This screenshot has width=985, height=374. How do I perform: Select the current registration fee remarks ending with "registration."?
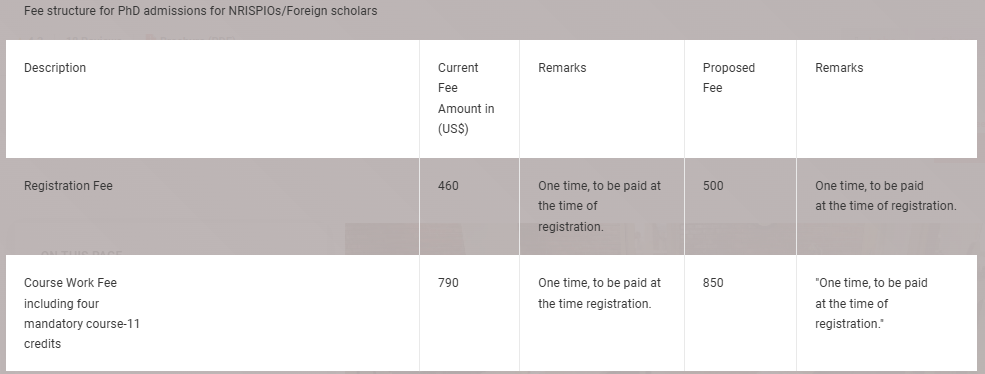click(x=599, y=206)
